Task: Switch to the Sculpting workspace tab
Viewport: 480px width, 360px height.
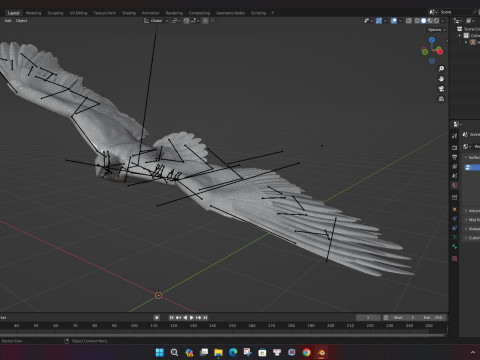Action: (55, 13)
